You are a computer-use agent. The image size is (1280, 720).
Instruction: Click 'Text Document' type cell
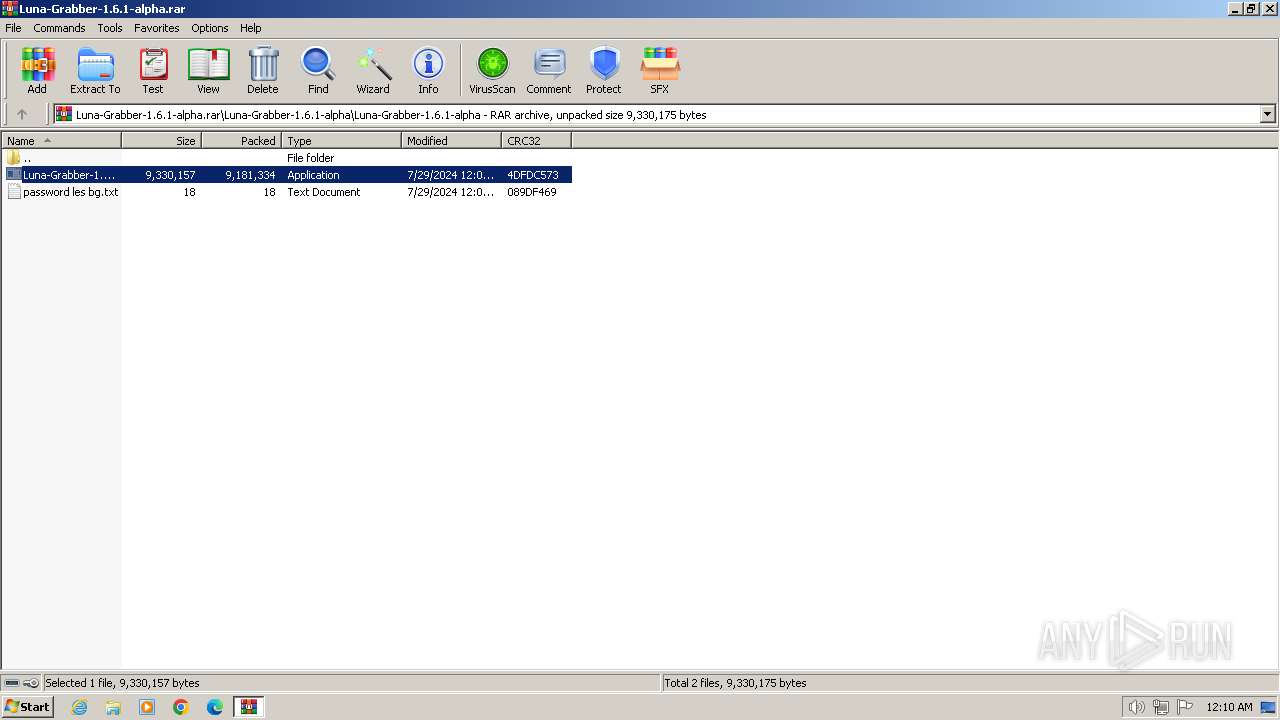324,192
